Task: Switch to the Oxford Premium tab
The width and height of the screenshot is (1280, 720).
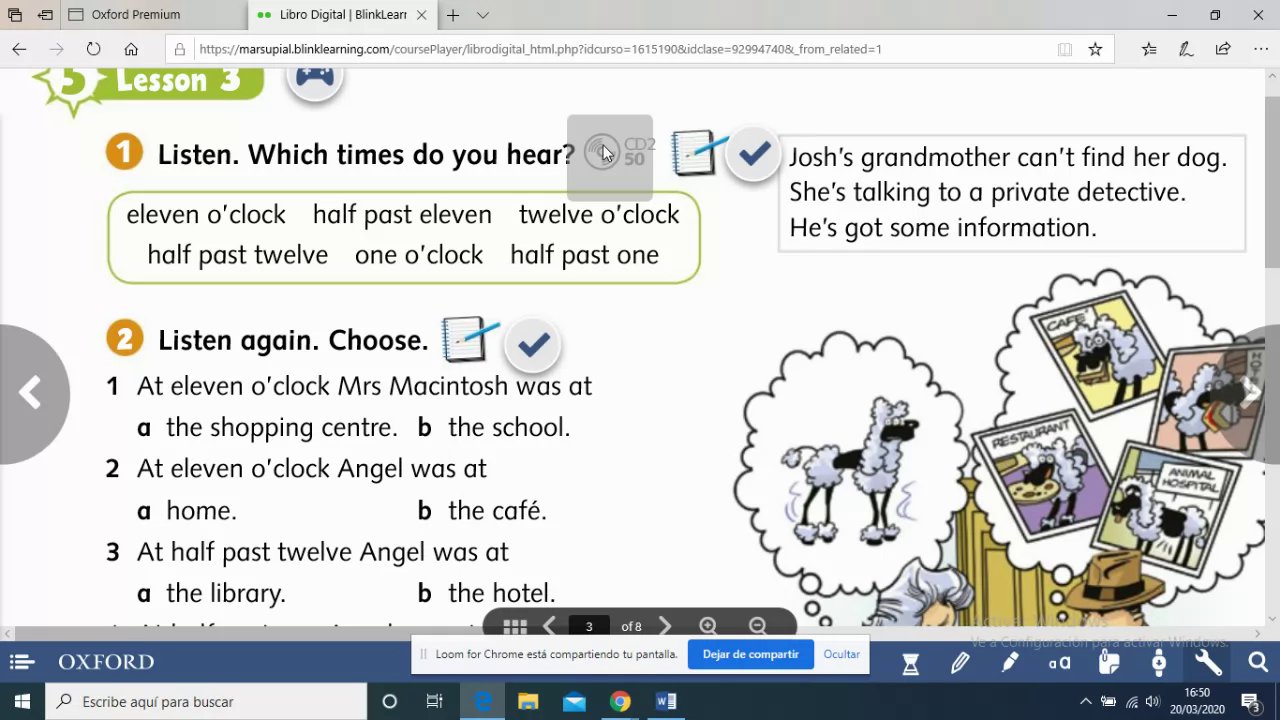Action: pyautogui.click(x=155, y=15)
